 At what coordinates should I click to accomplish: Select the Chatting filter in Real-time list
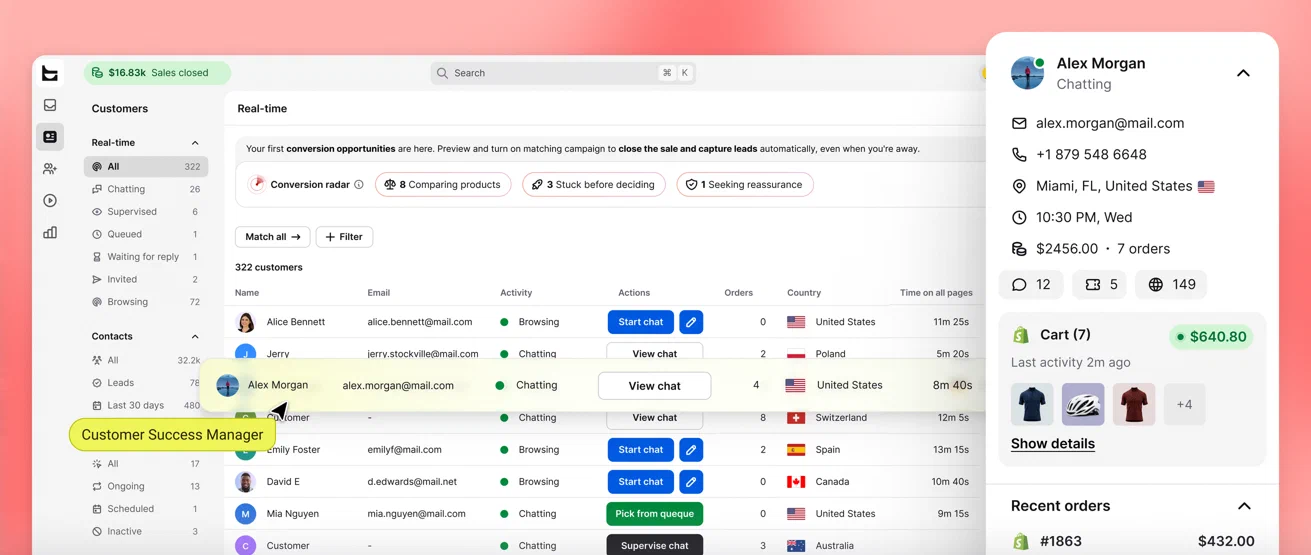(x=146, y=189)
